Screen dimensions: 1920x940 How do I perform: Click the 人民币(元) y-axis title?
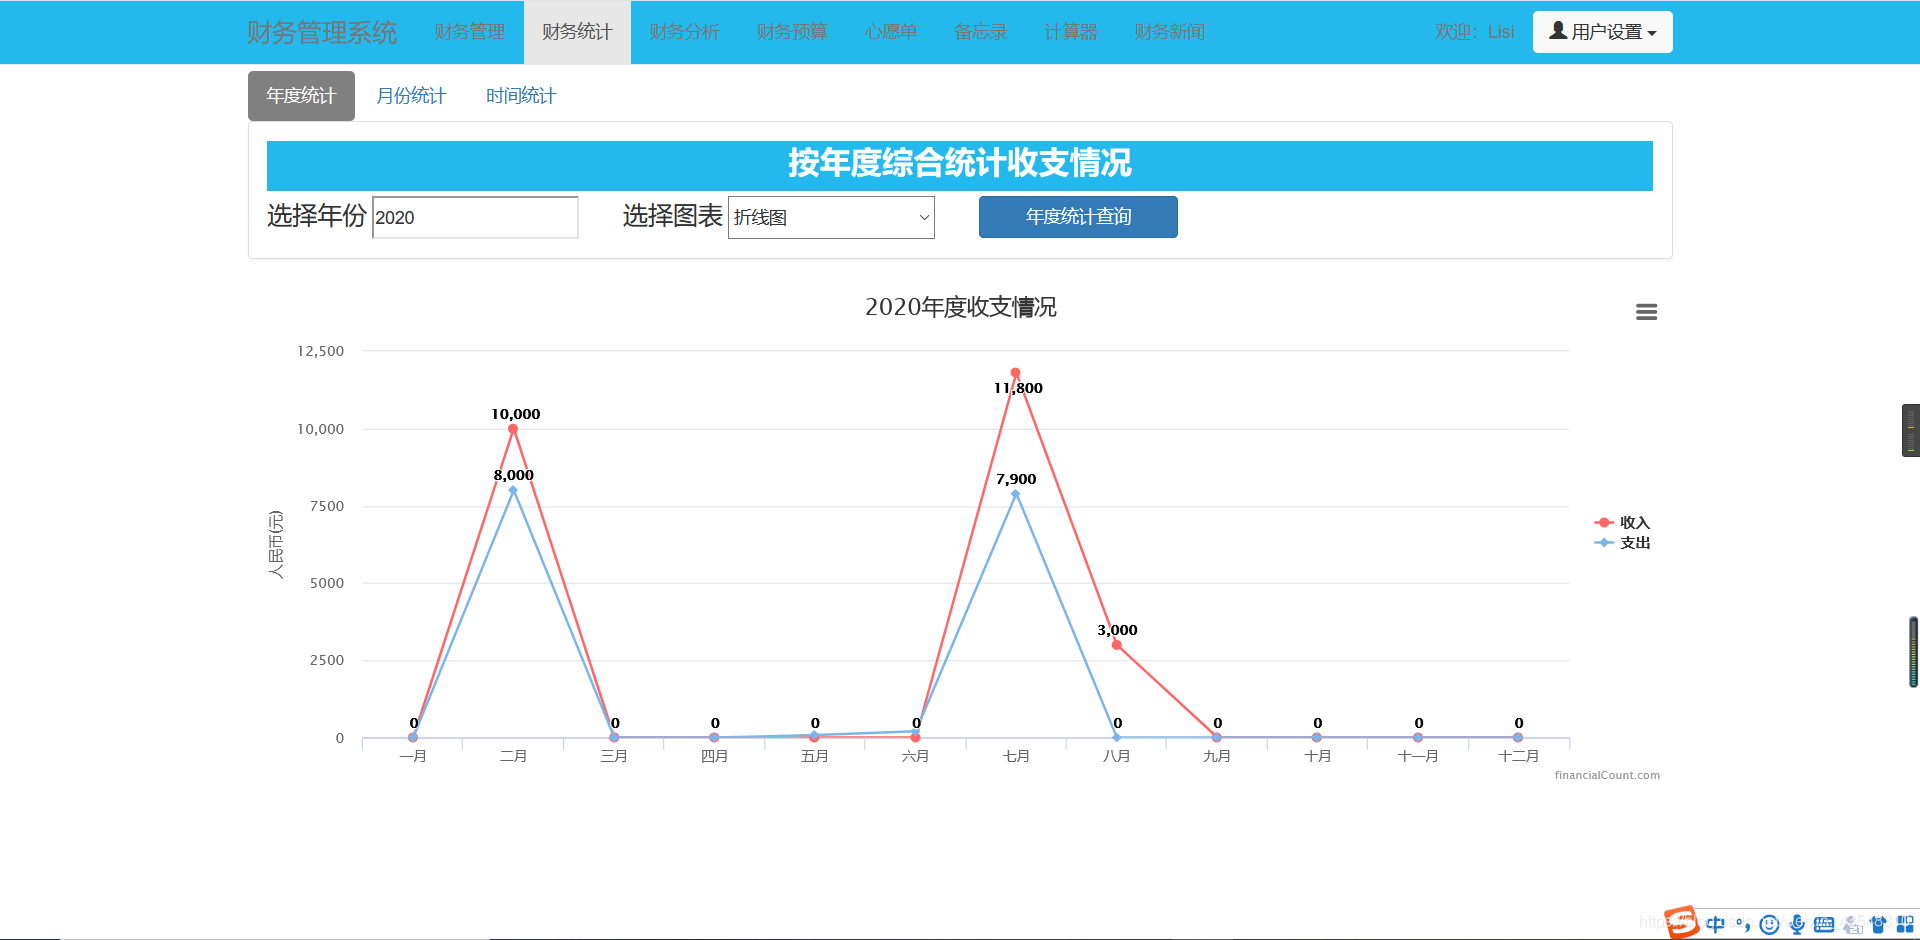[276, 544]
